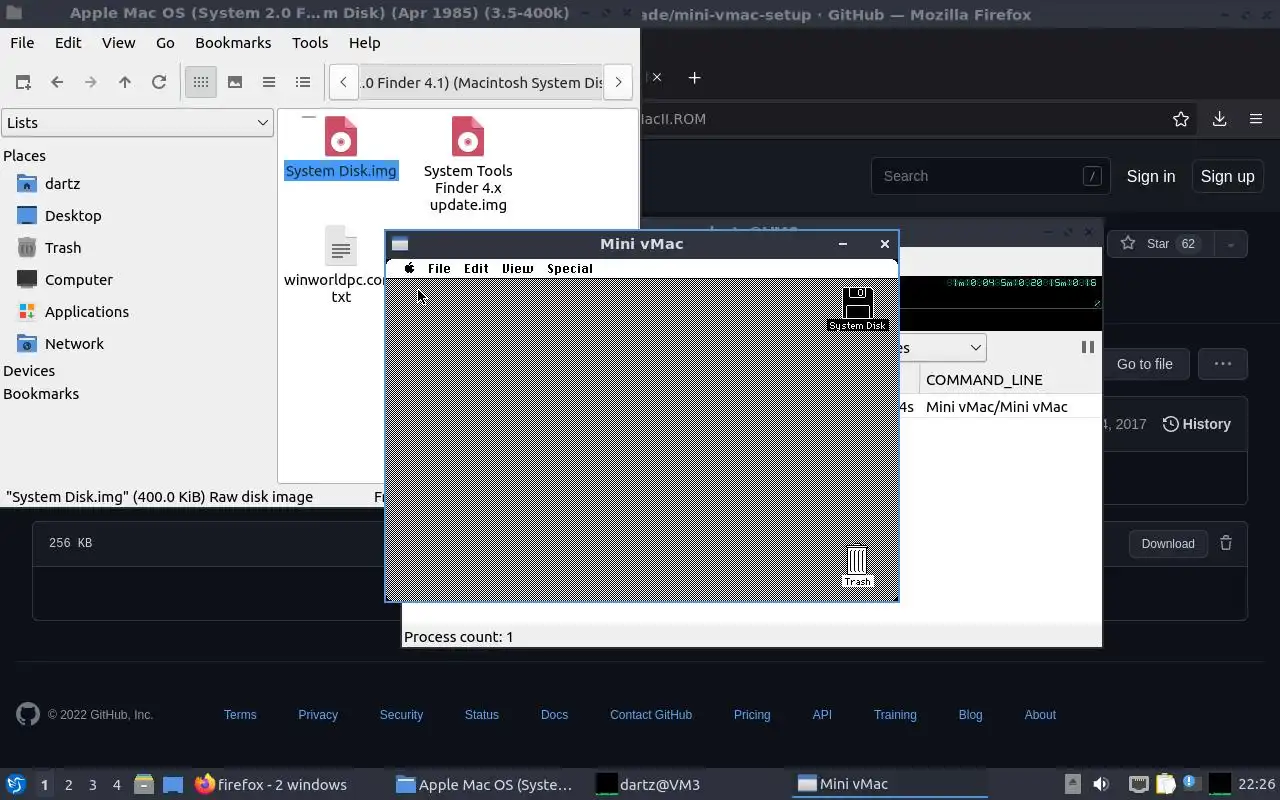This screenshot has height=800, width=1280.
Task: Open file manager Tools menu
Action: (x=310, y=42)
